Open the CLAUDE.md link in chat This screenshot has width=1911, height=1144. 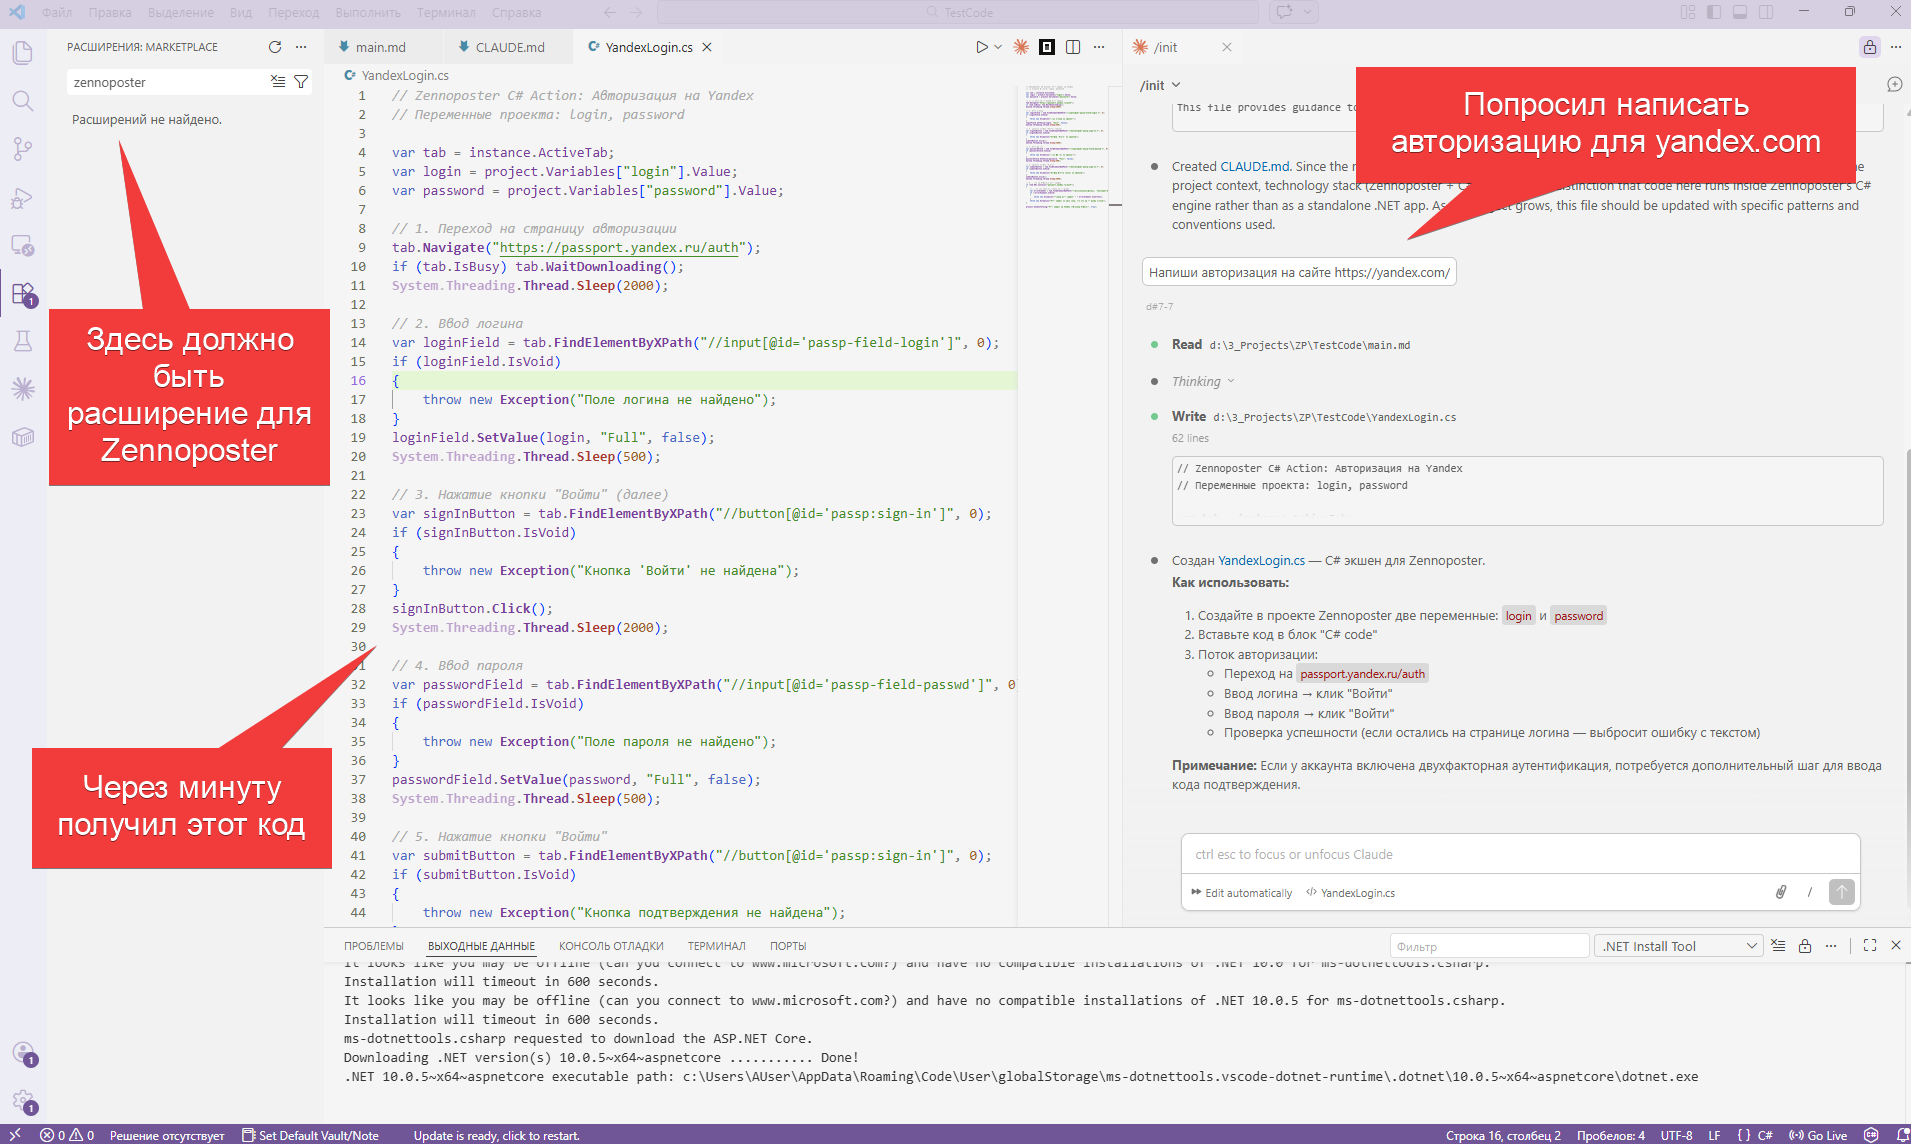pyautogui.click(x=1255, y=167)
